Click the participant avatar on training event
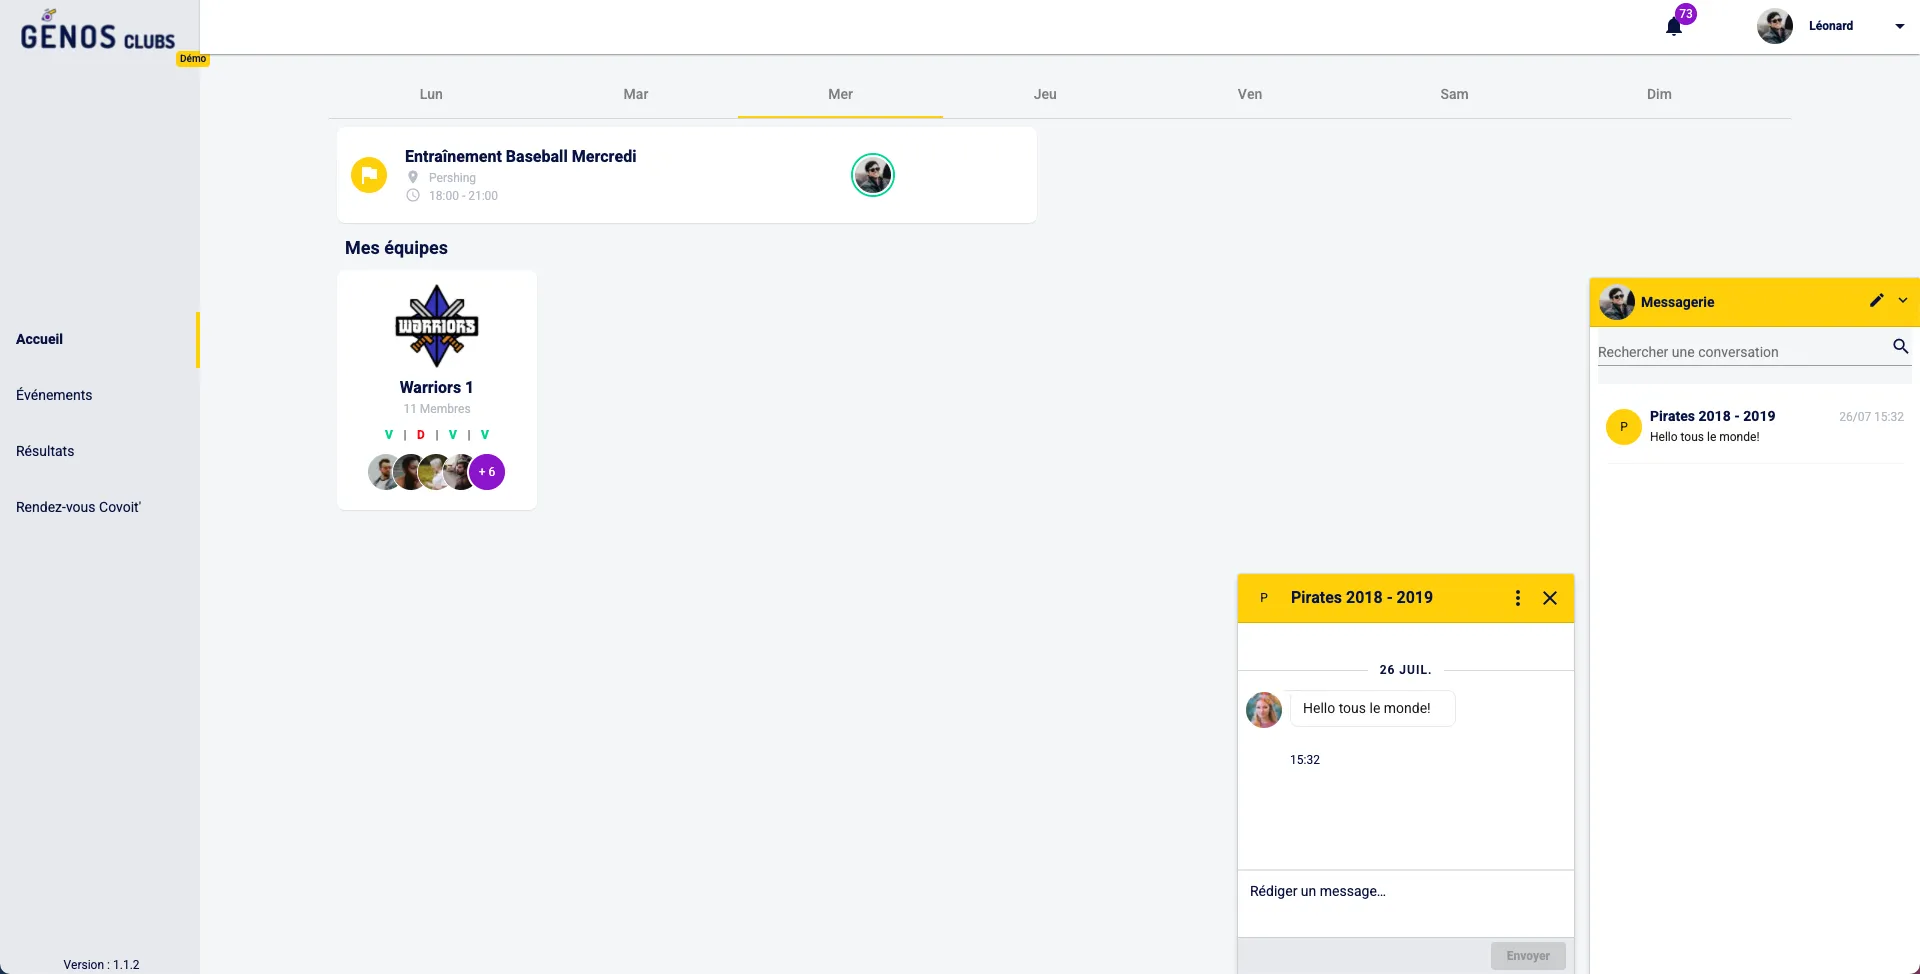The image size is (1920, 974). [872, 175]
